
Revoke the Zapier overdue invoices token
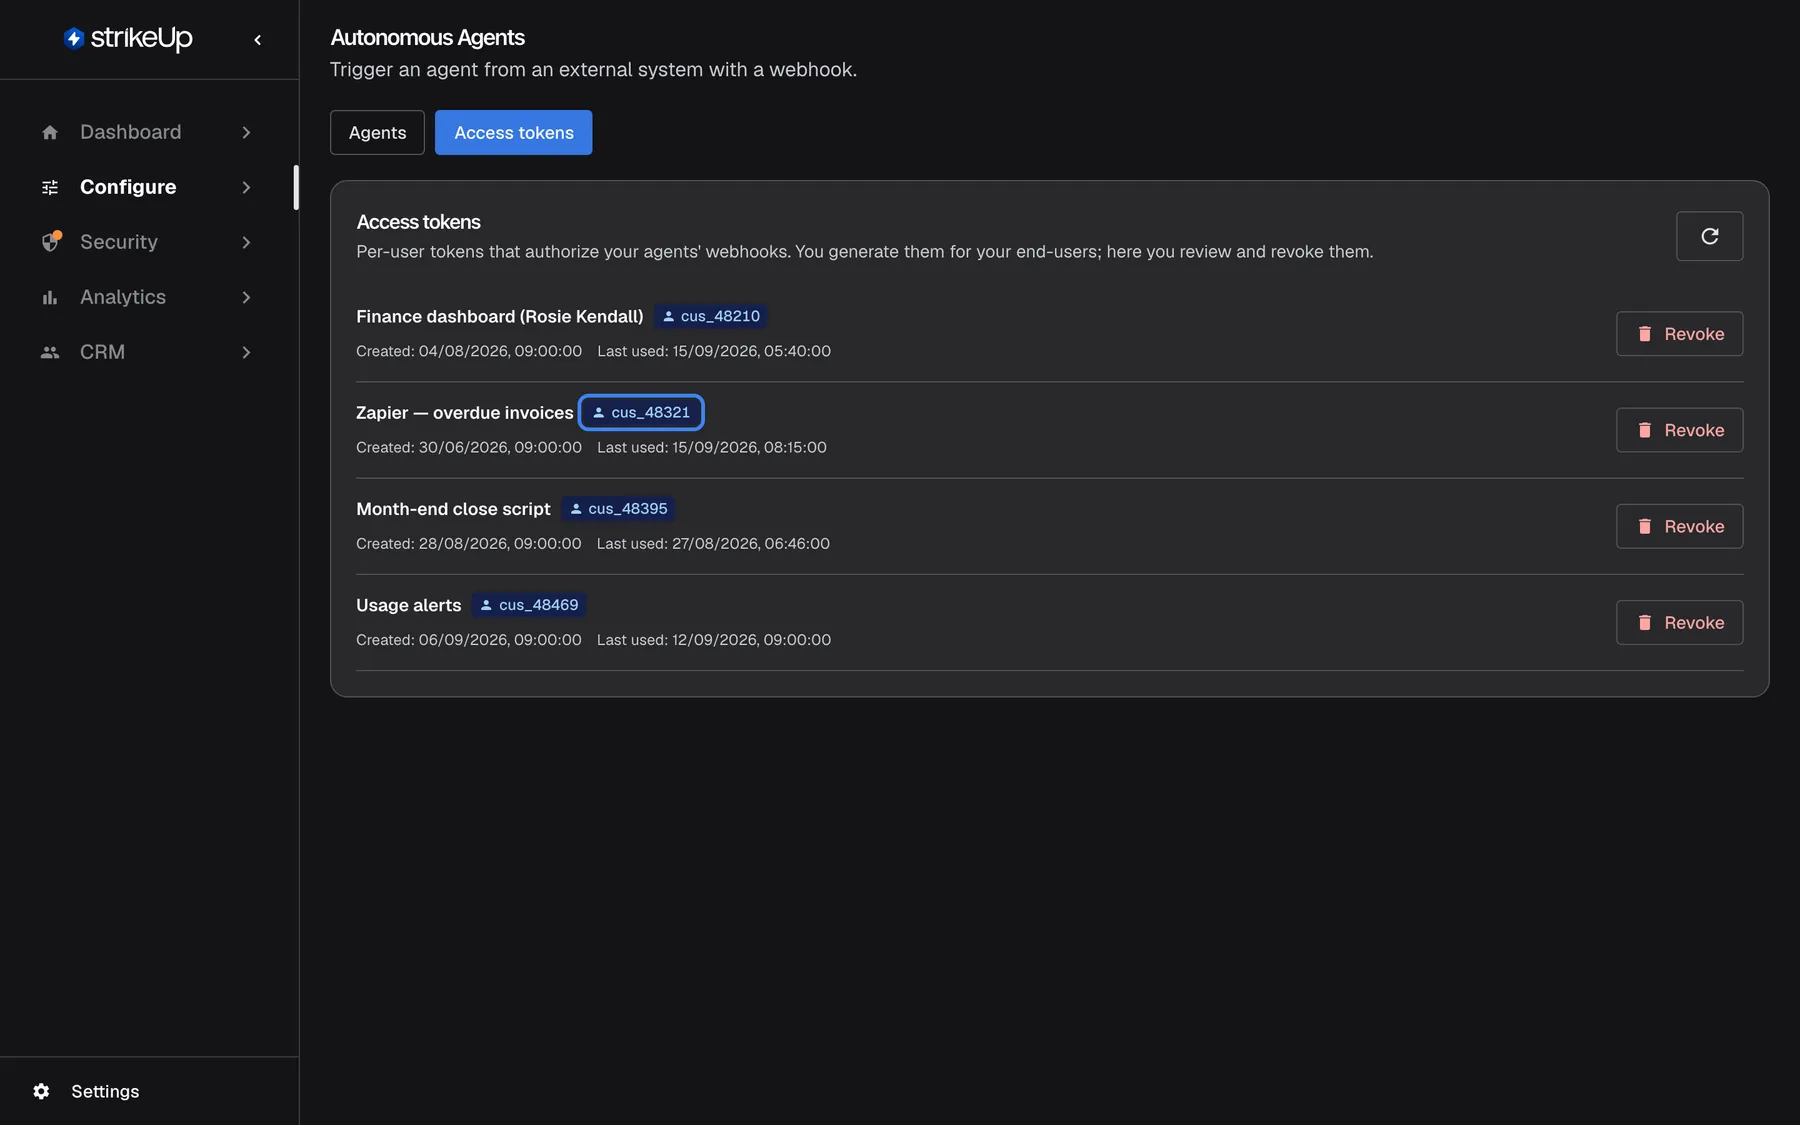click(x=1679, y=430)
